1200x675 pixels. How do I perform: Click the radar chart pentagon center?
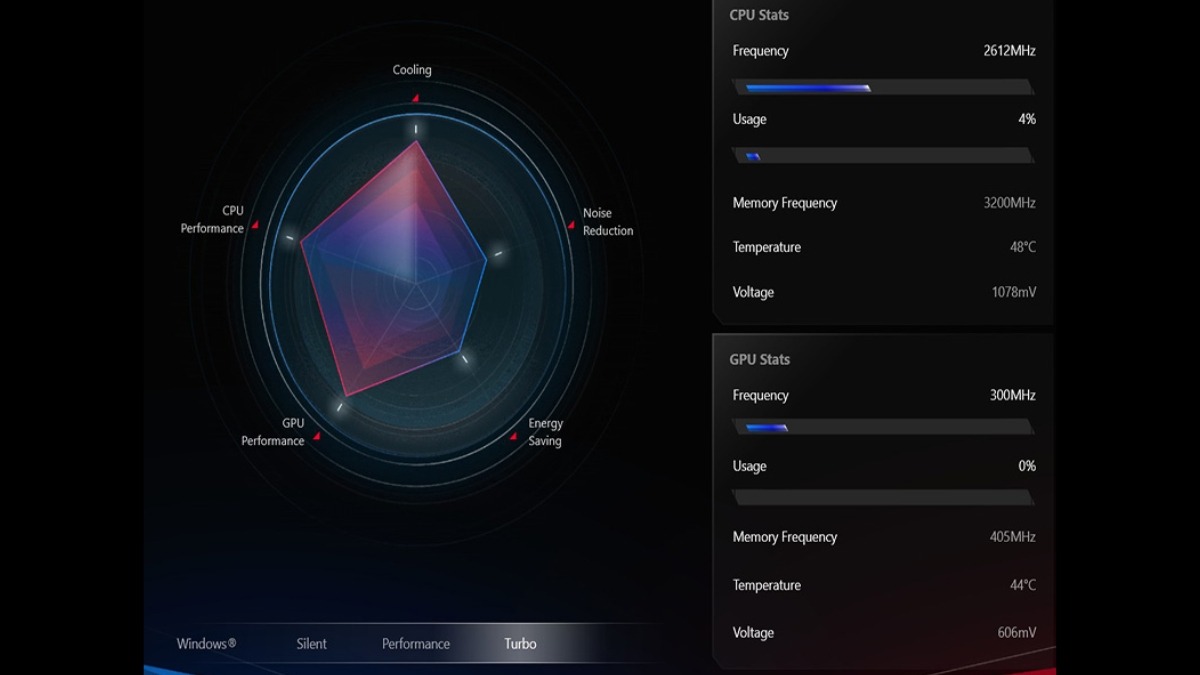[x=414, y=286]
